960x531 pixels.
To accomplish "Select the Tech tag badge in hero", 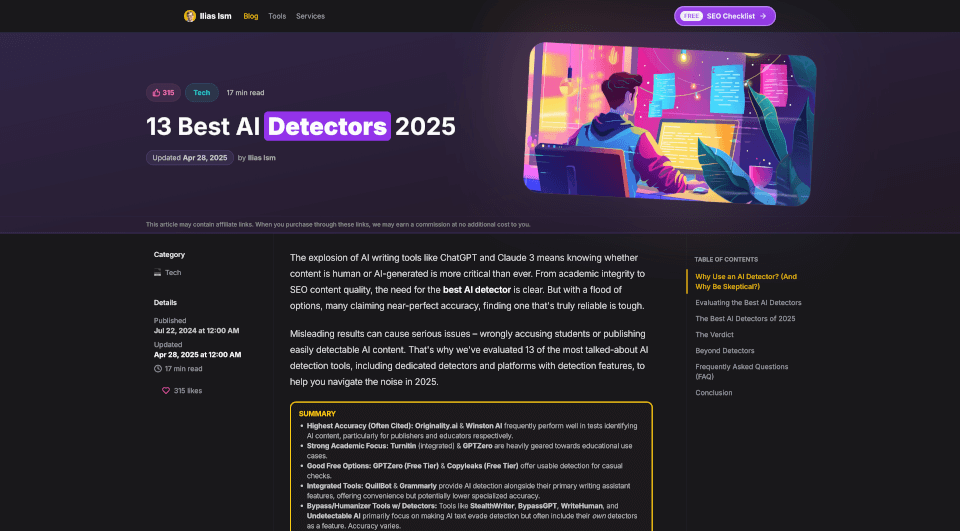I will click(201, 92).
